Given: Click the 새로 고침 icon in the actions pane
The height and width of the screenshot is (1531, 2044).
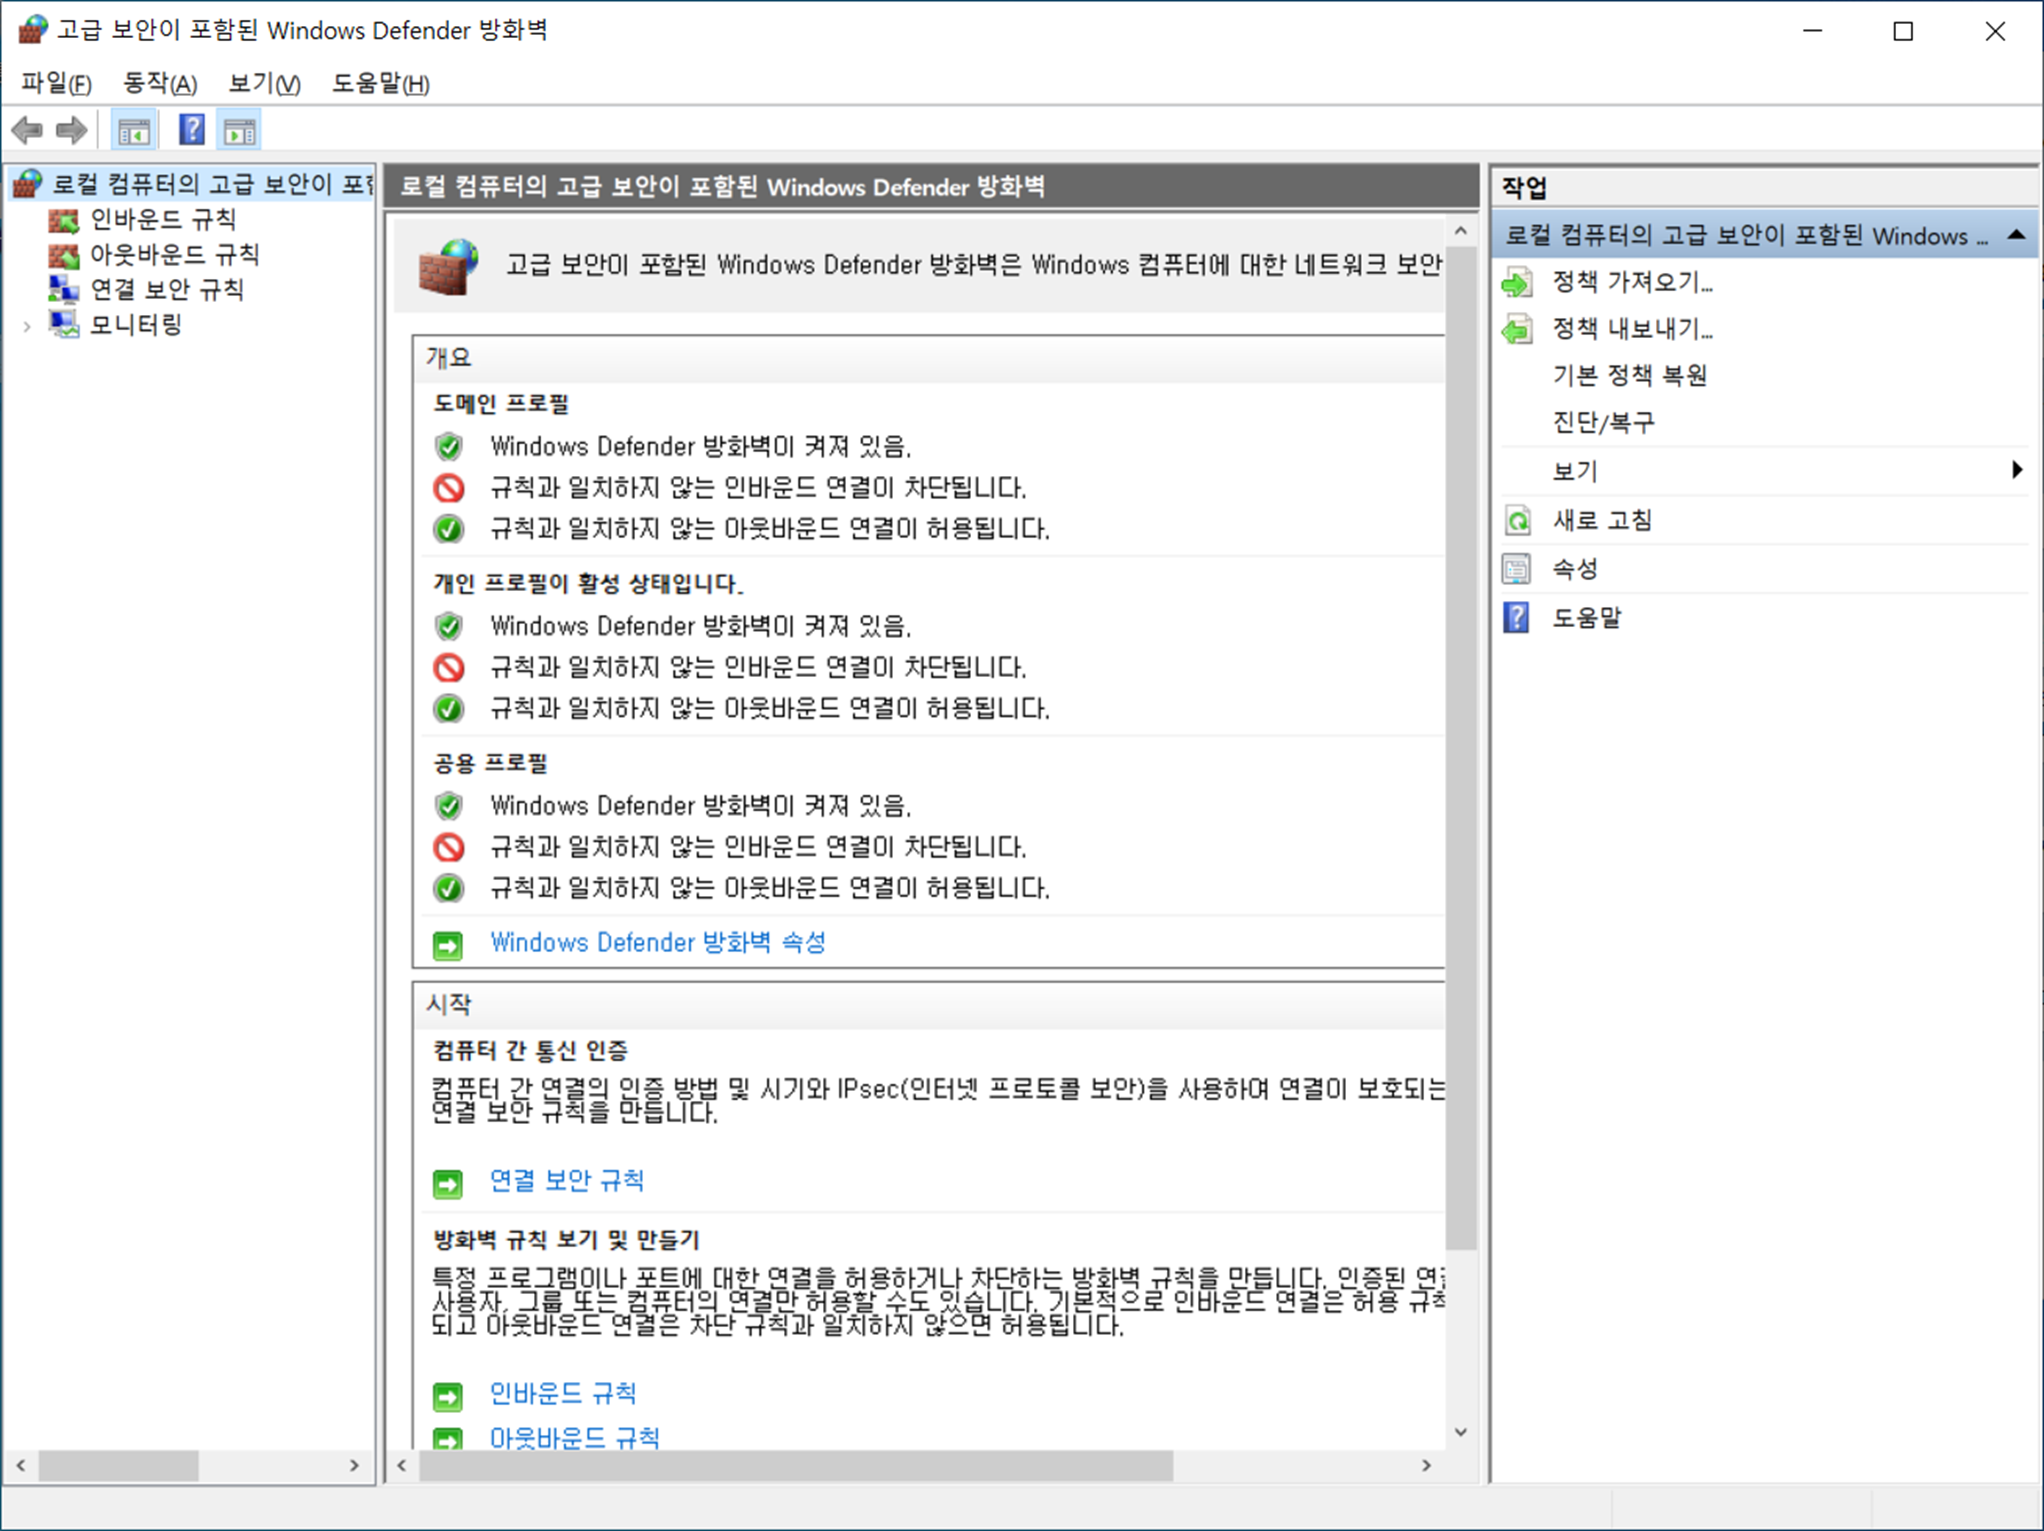Looking at the screenshot, I should [1518, 520].
